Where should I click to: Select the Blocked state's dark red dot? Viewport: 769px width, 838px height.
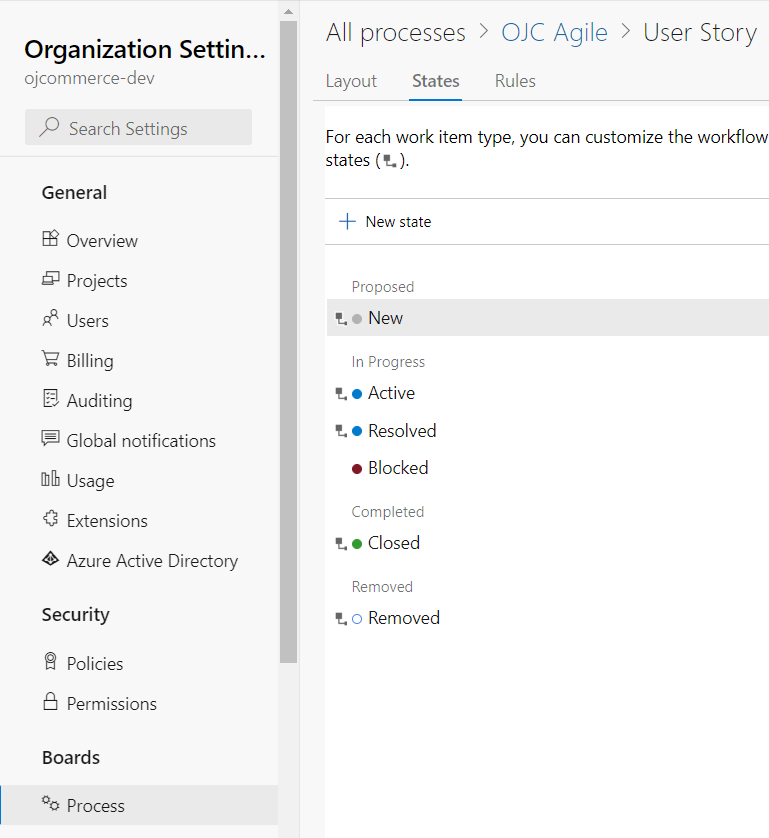pos(357,469)
